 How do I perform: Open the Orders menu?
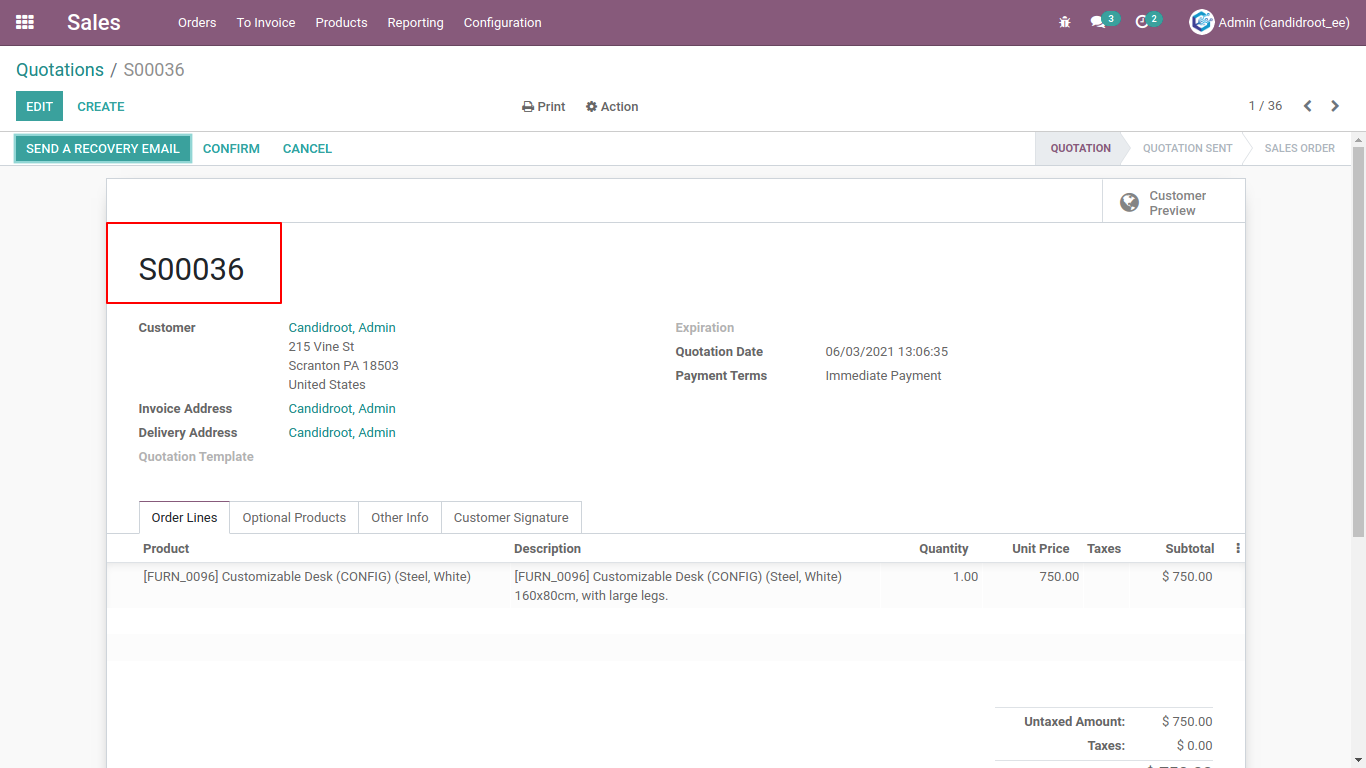tap(197, 22)
